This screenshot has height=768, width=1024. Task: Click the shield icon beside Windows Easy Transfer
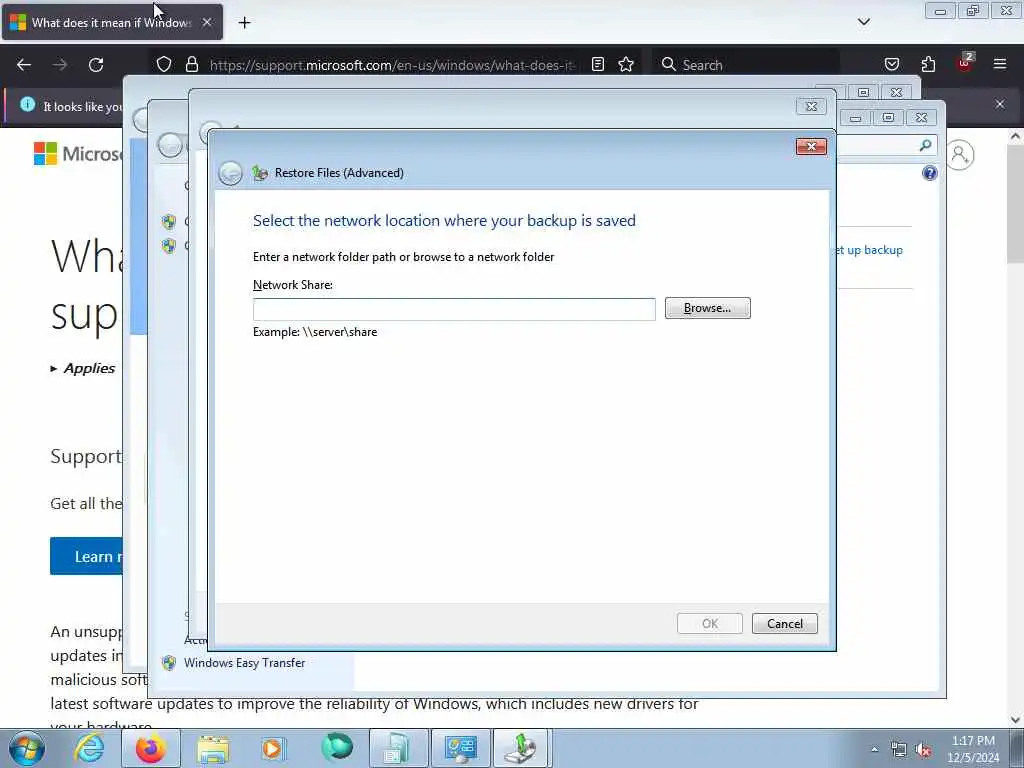(169, 663)
